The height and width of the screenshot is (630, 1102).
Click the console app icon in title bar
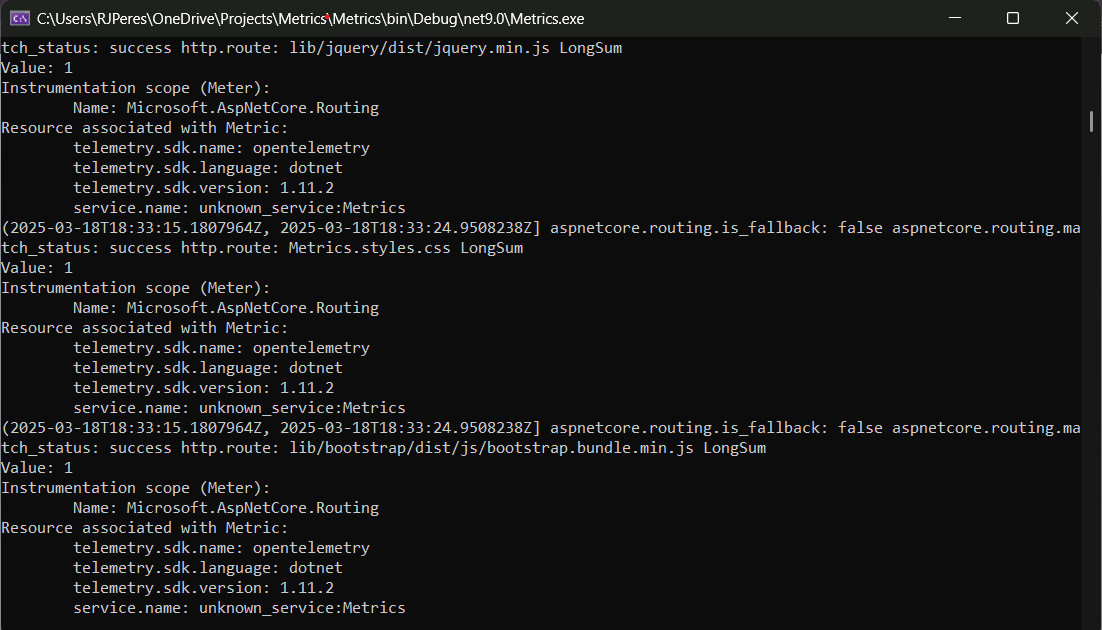pyautogui.click(x=19, y=18)
